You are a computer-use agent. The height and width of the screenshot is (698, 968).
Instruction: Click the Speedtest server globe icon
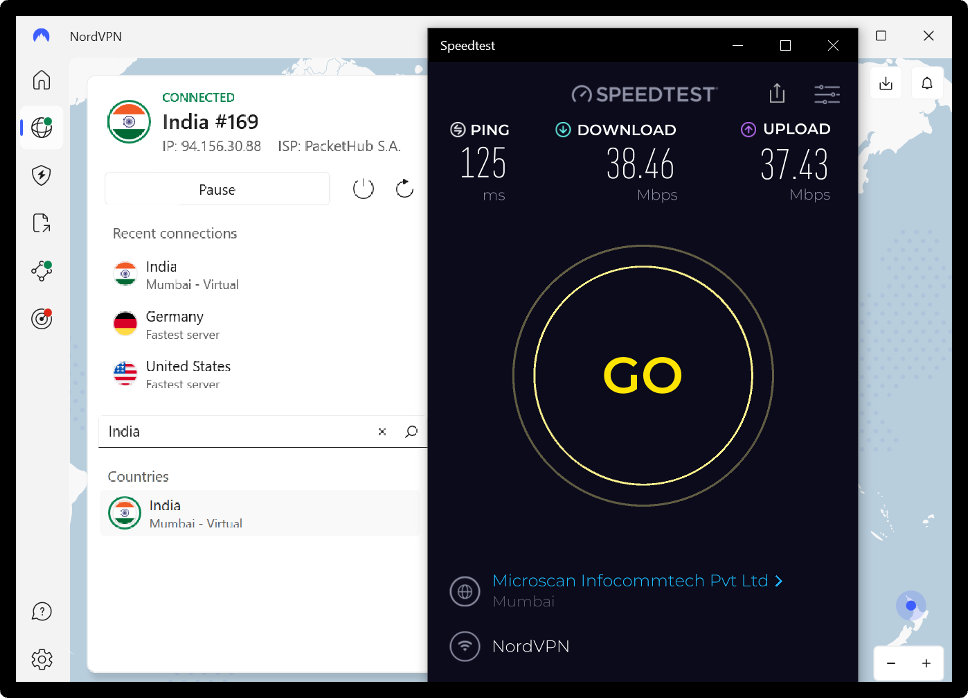pos(465,591)
